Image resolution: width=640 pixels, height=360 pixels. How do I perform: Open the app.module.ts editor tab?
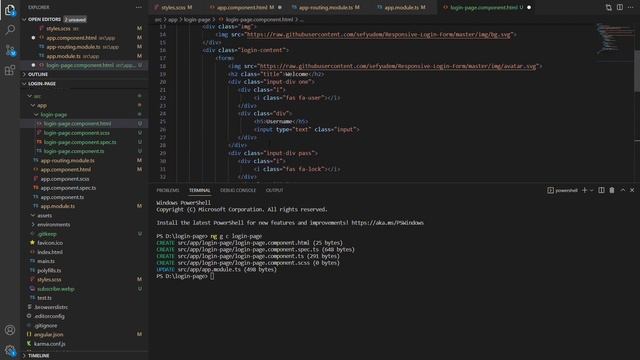point(404,7)
